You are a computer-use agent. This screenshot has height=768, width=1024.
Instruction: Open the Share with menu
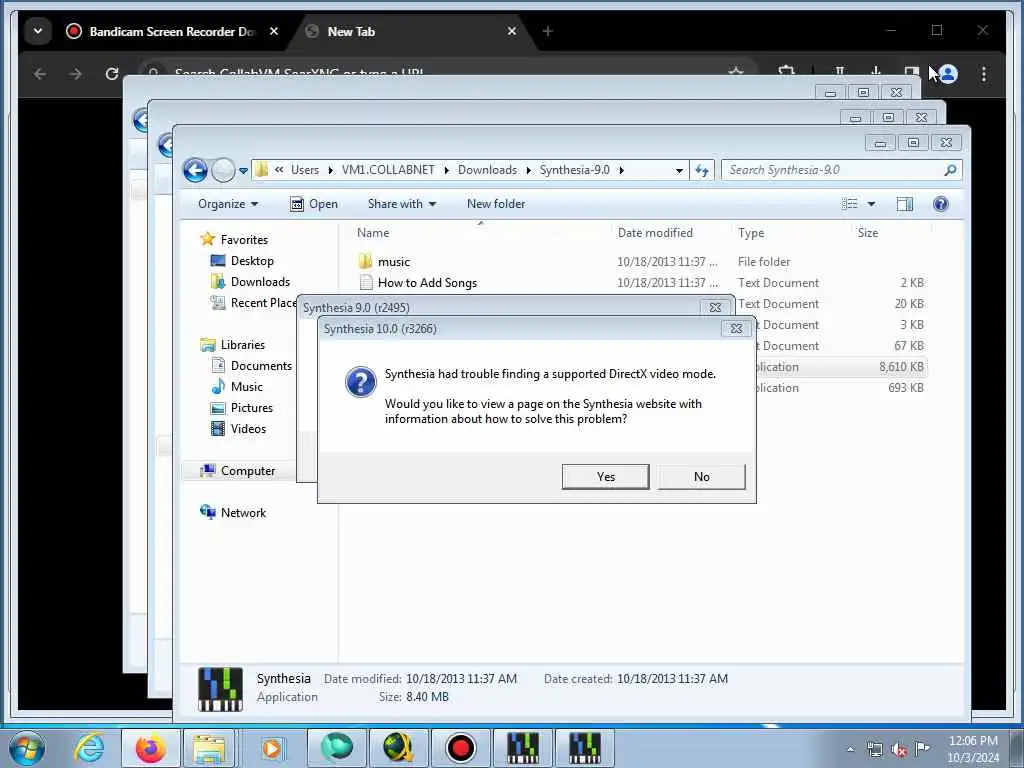(x=402, y=204)
